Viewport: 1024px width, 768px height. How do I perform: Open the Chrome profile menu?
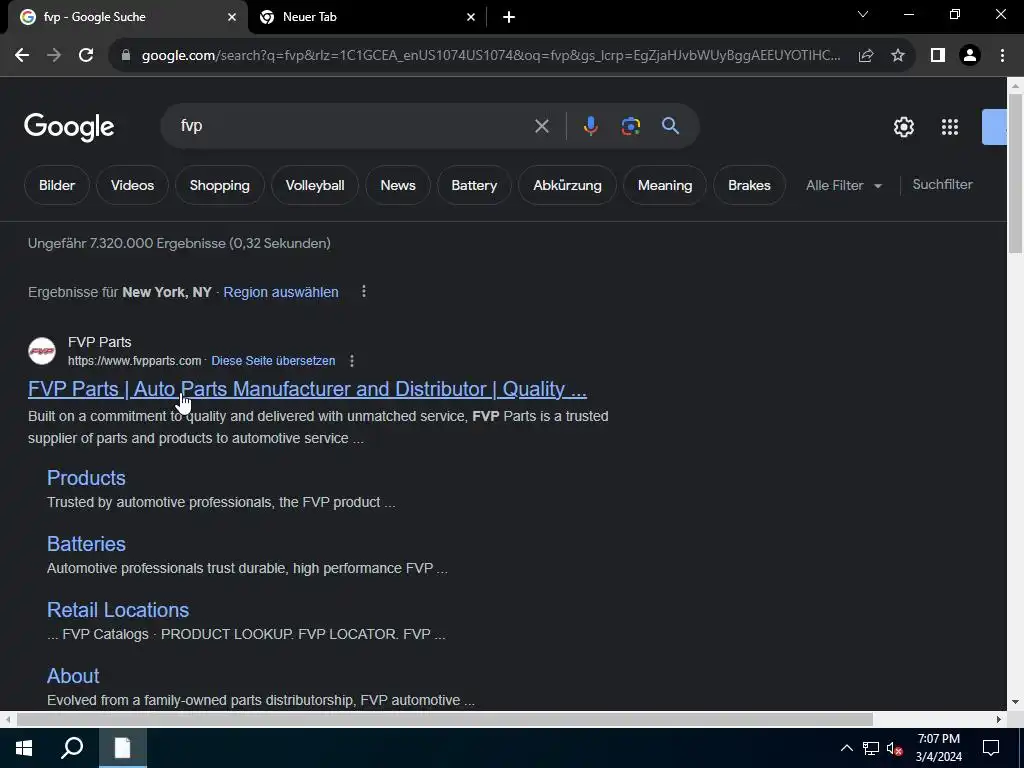(970, 56)
